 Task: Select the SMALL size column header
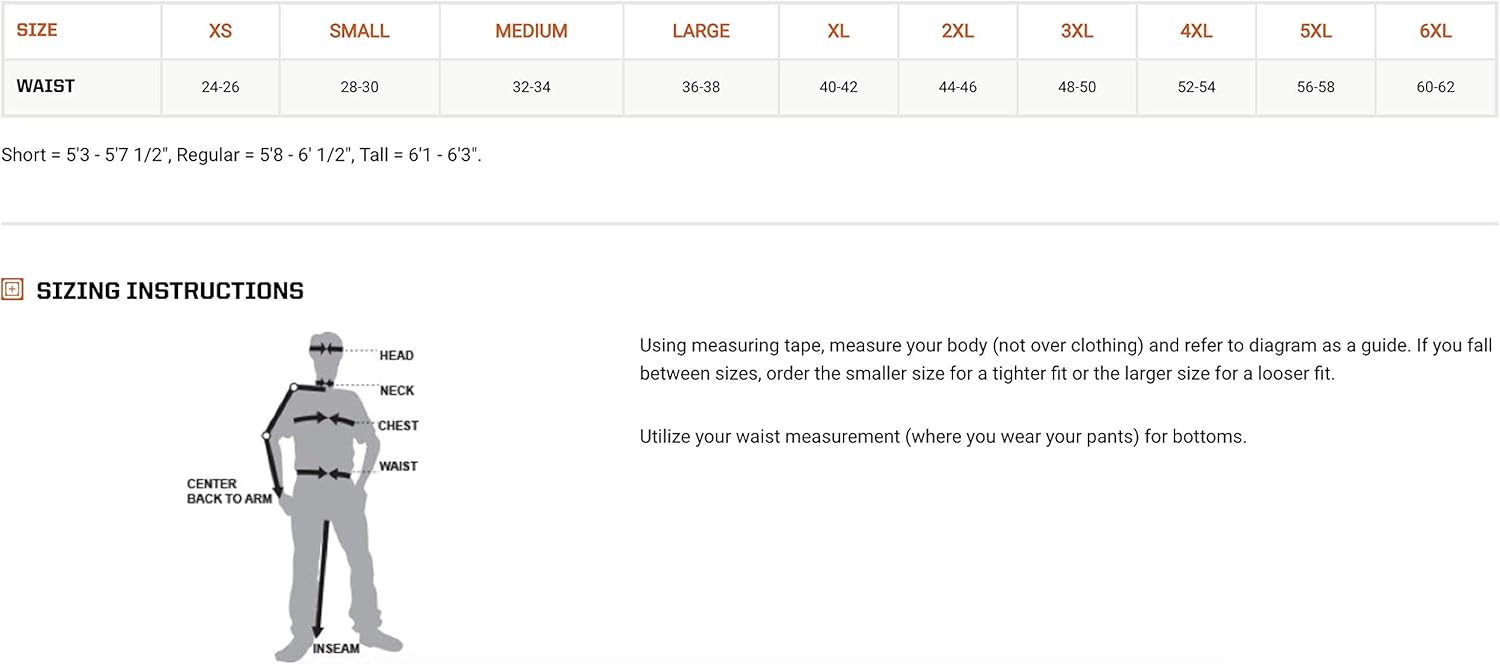coord(359,31)
